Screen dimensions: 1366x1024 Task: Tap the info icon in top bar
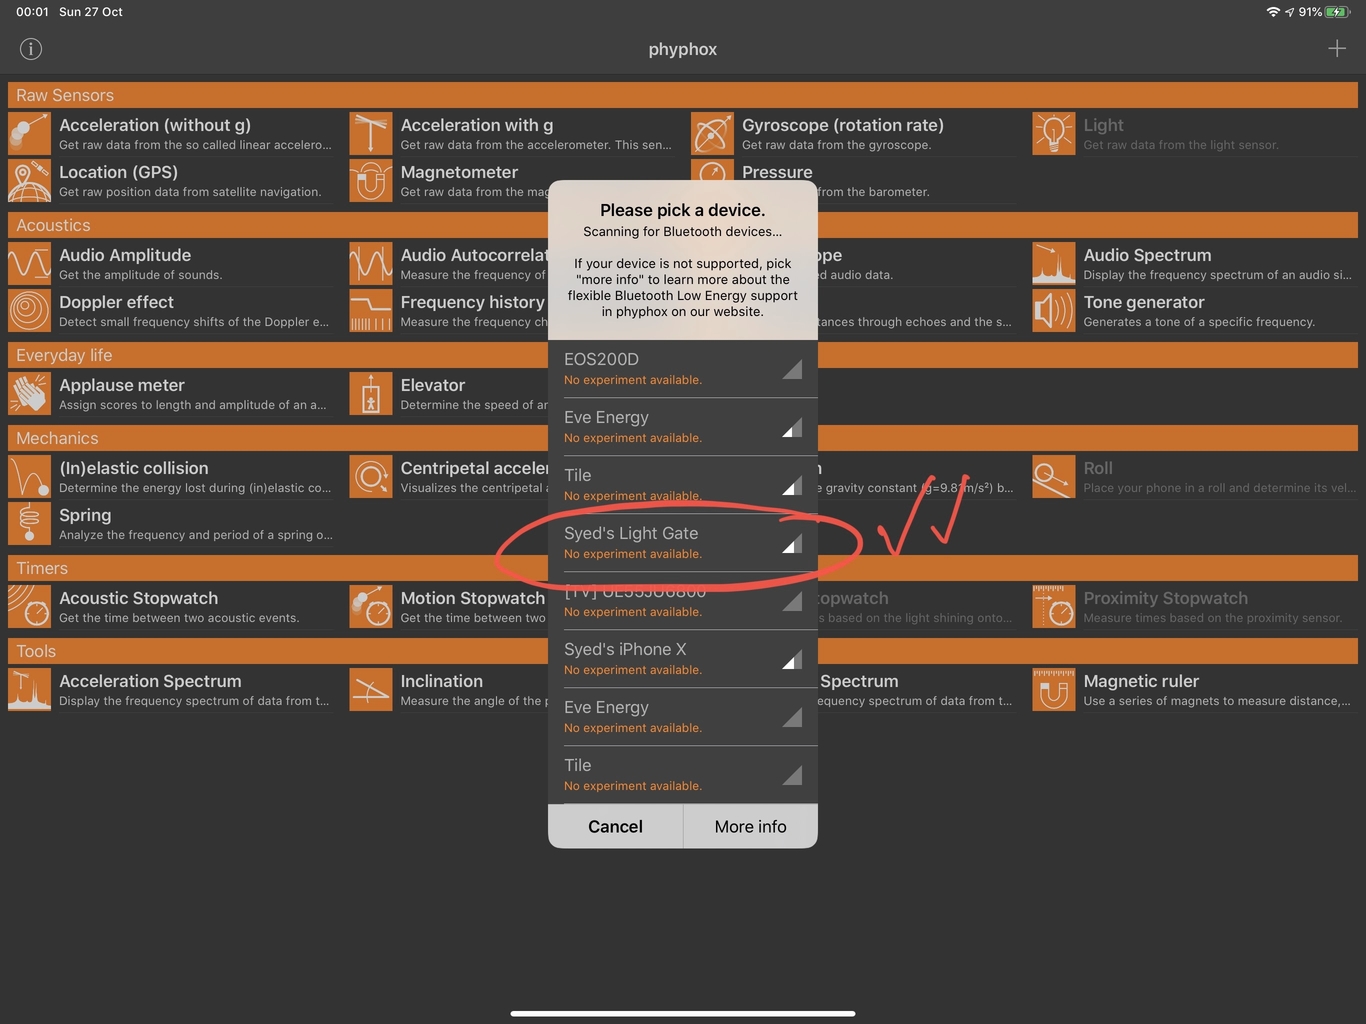pyautogui.click(x=31, y=49)
